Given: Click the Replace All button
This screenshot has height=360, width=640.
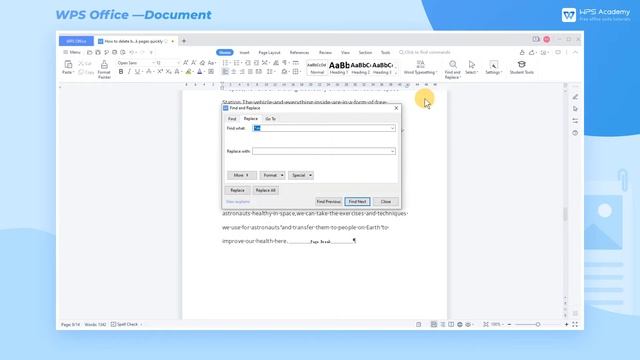Looking at the screenshot, I should (265, 190).
